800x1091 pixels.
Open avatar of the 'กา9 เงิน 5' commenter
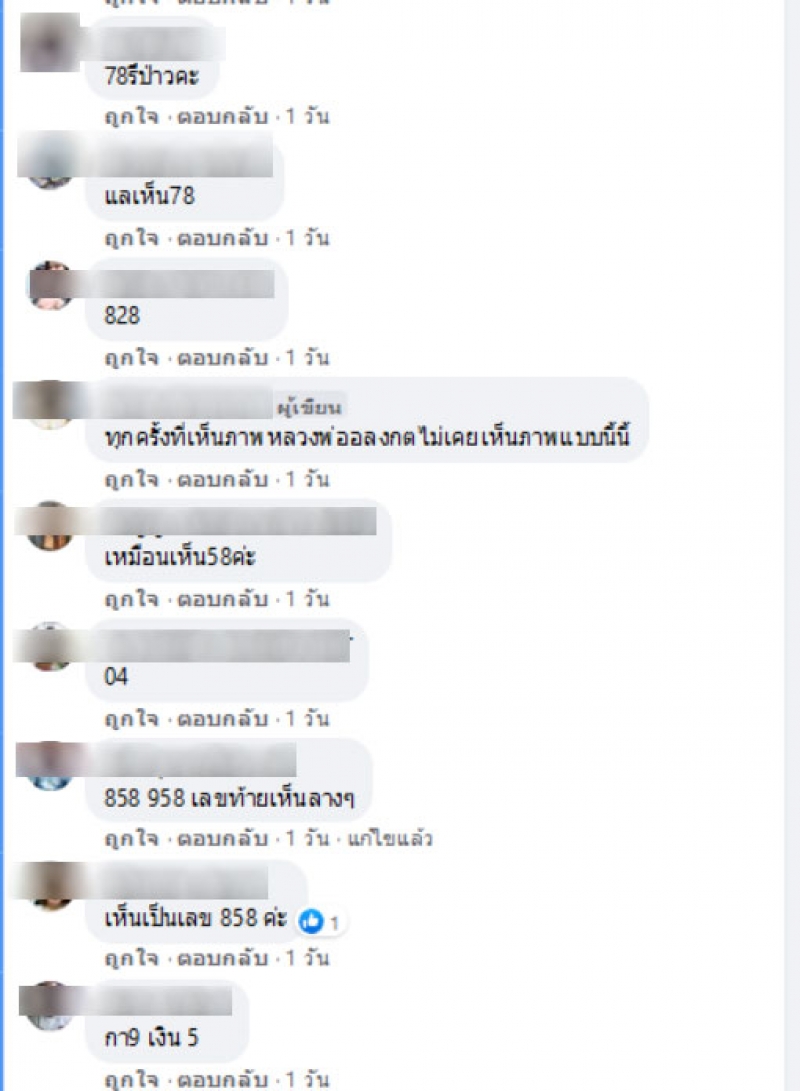[49, 1005]
